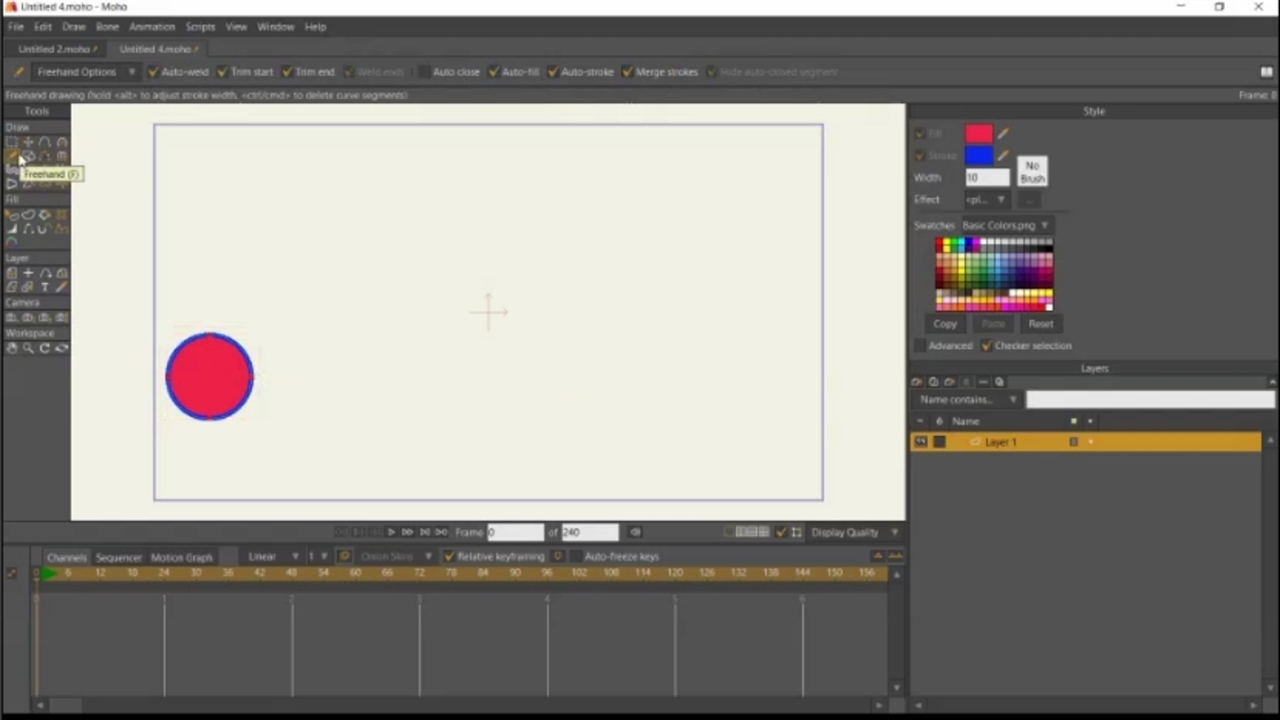Disable the Checker selection checkbox
Screen dimensions: 1280x720
pos(987,346)
